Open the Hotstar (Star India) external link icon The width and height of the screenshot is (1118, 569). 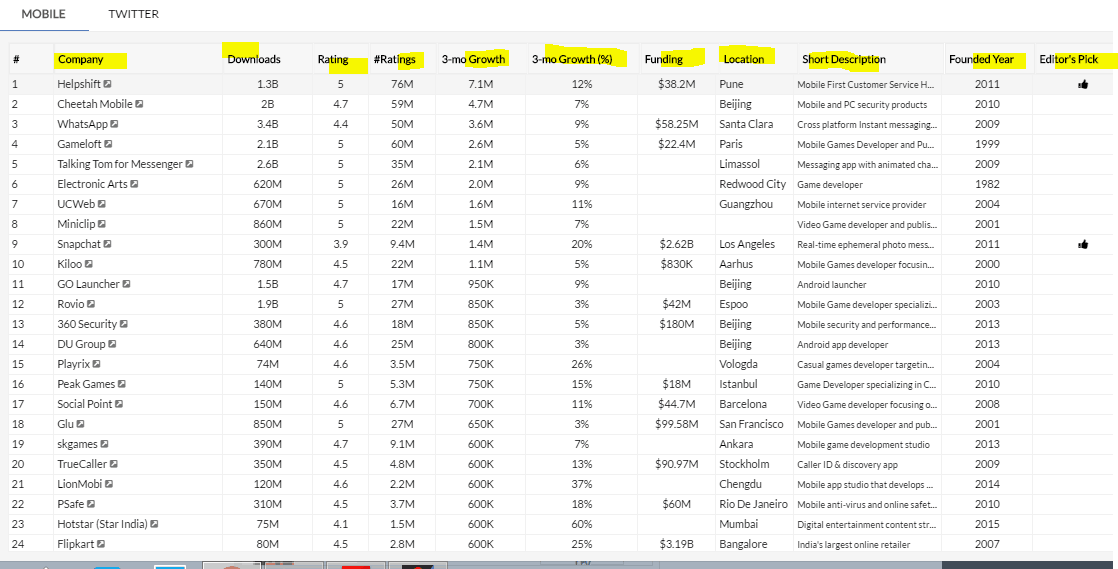point(154,523)
